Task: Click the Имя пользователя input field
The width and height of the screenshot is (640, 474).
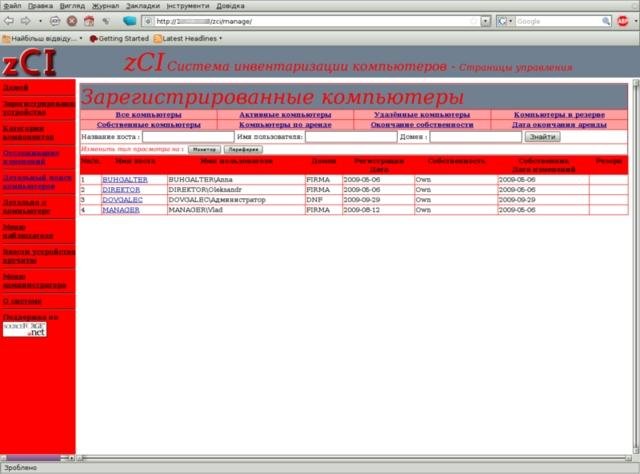Action: coord(351,137)
